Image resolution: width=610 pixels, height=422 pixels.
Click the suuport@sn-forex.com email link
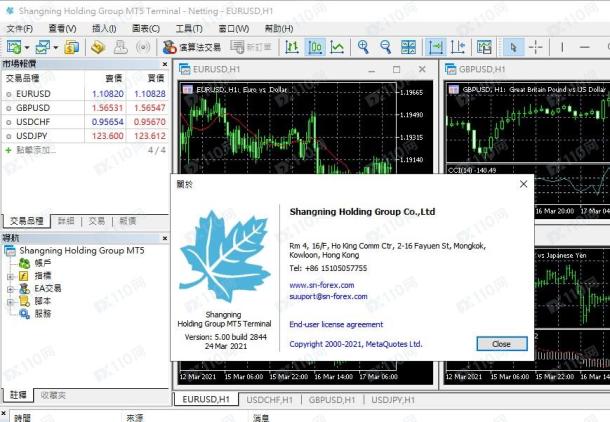pos(328,296)
